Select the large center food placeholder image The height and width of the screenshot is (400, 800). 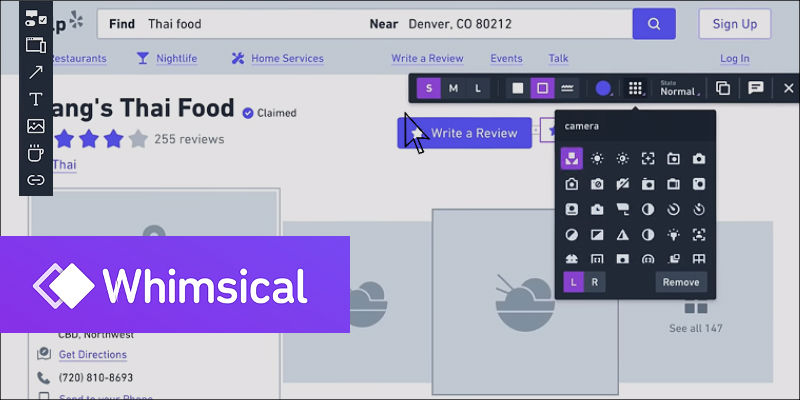525,302
